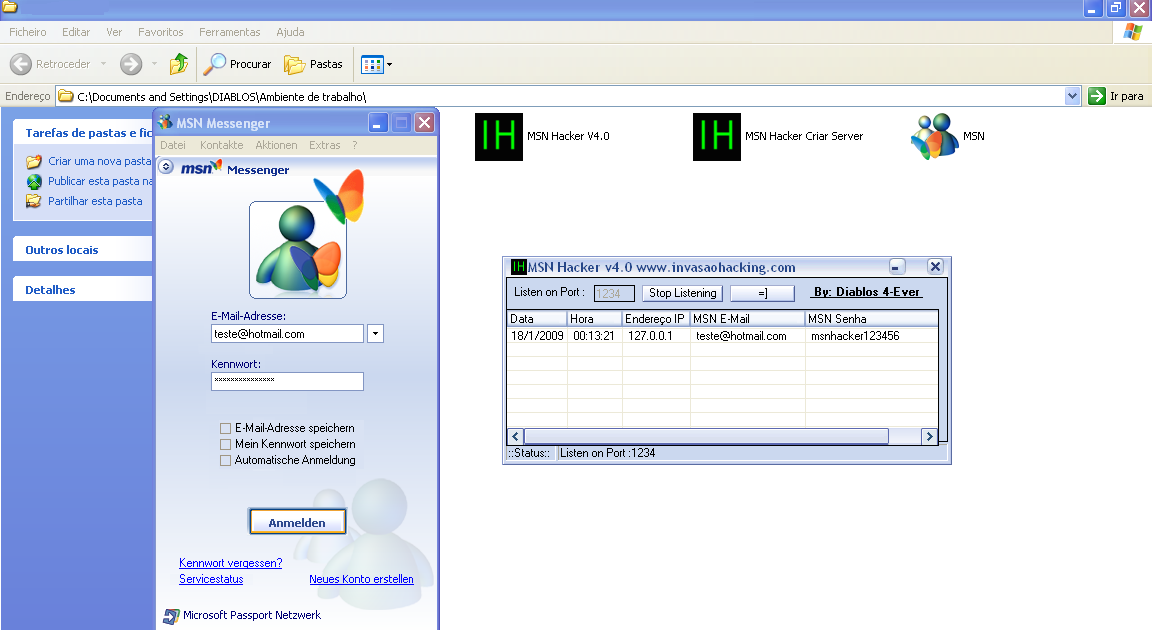Viewport: 1152px width, 630px height.
Task: Click the Retroceder back arrow icon
Action: pyautogui.click(x=21, y=65)
